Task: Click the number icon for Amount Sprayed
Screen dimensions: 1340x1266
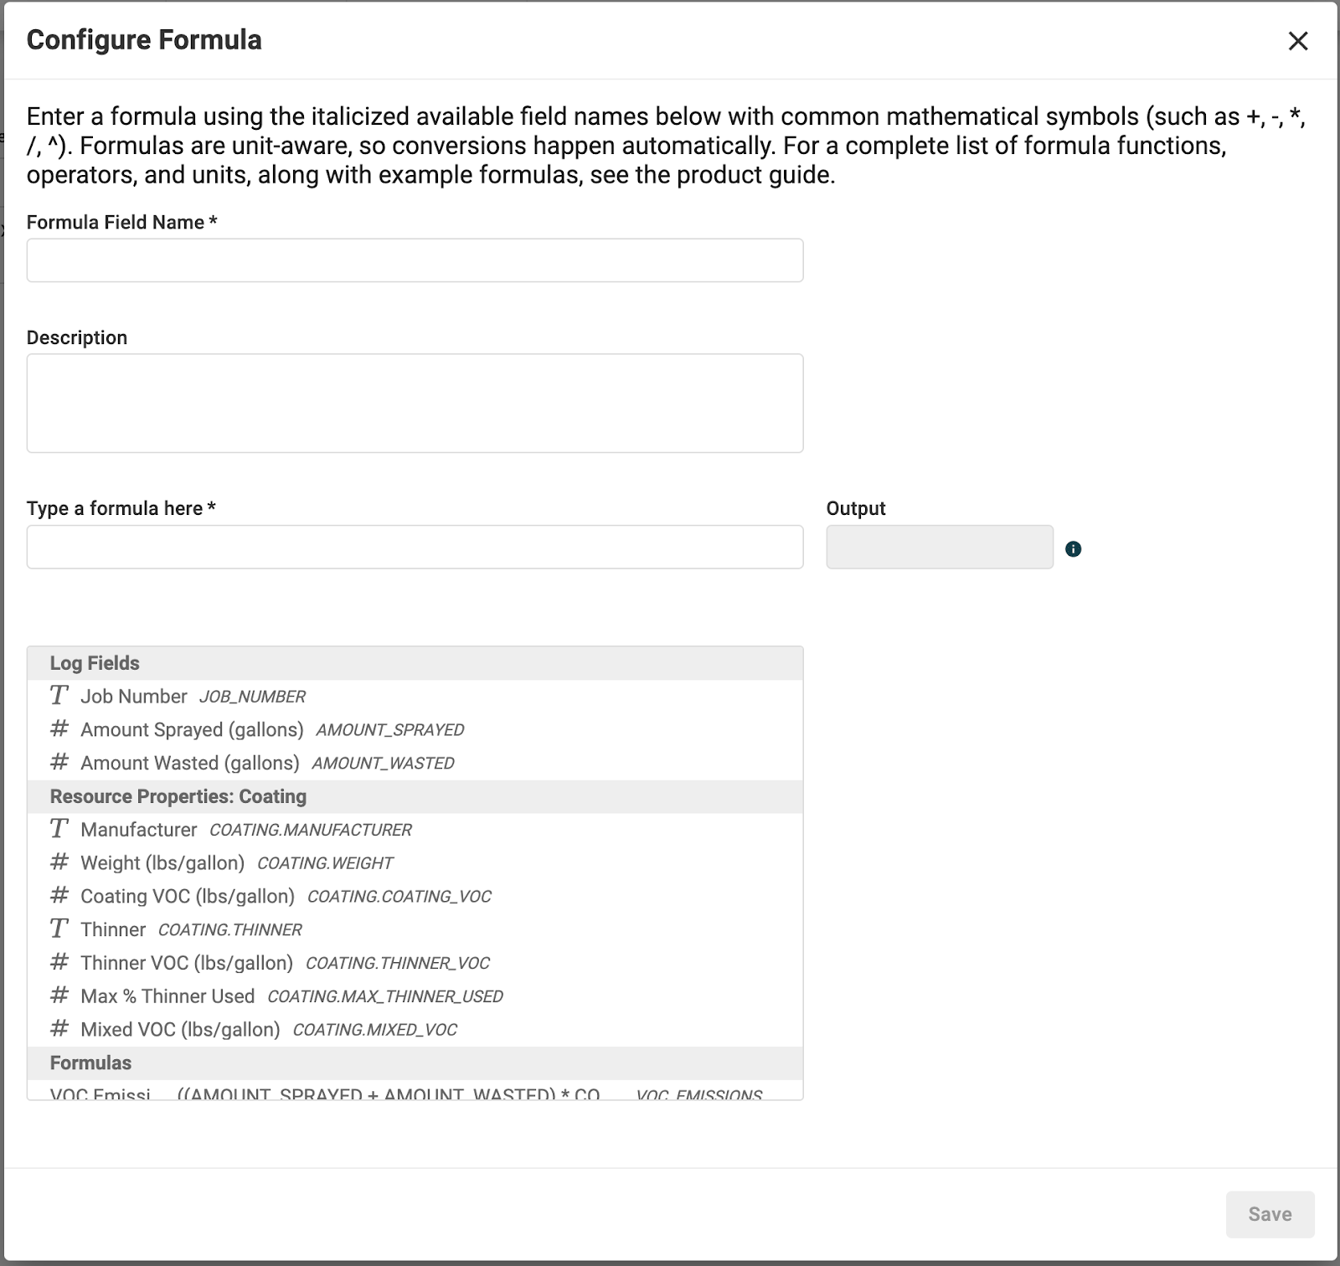Action: 59,730
